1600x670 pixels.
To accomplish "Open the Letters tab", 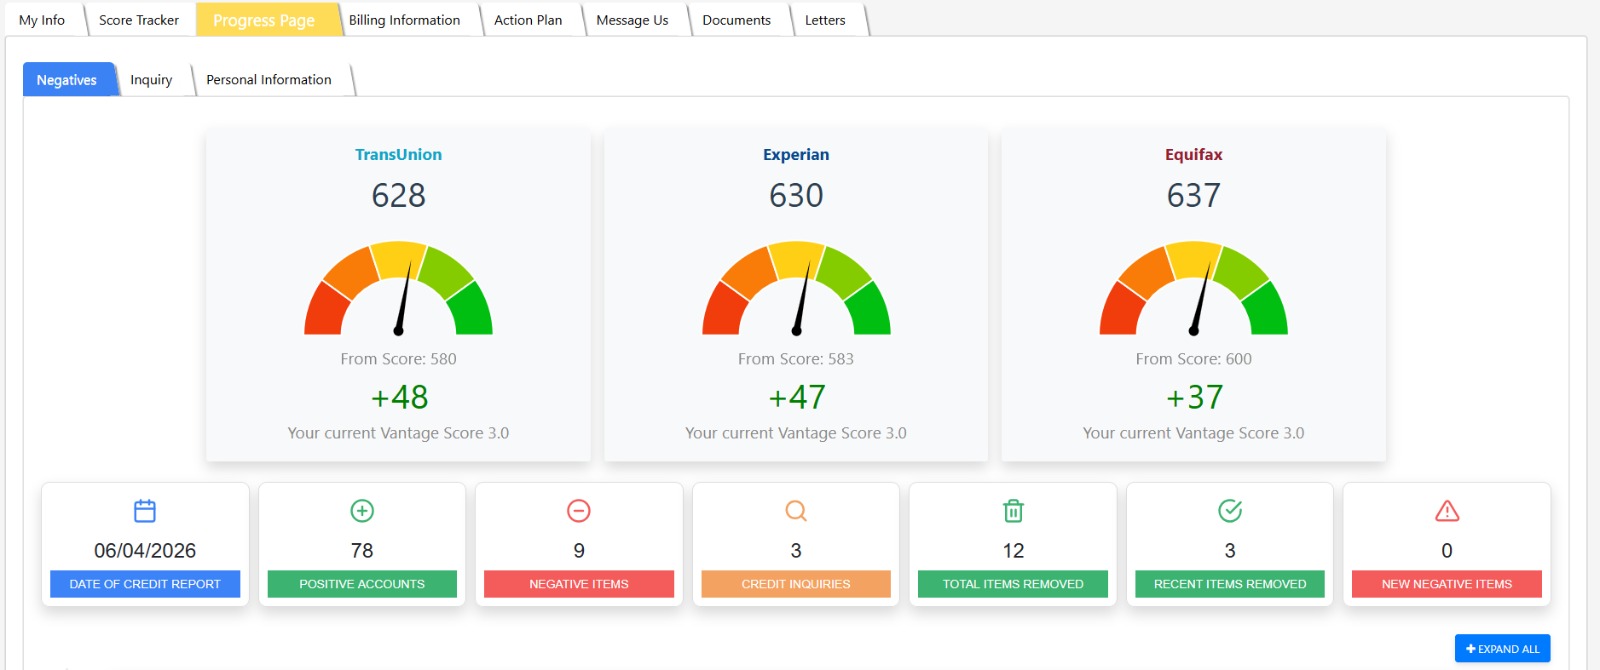I will tap(825, 20).
